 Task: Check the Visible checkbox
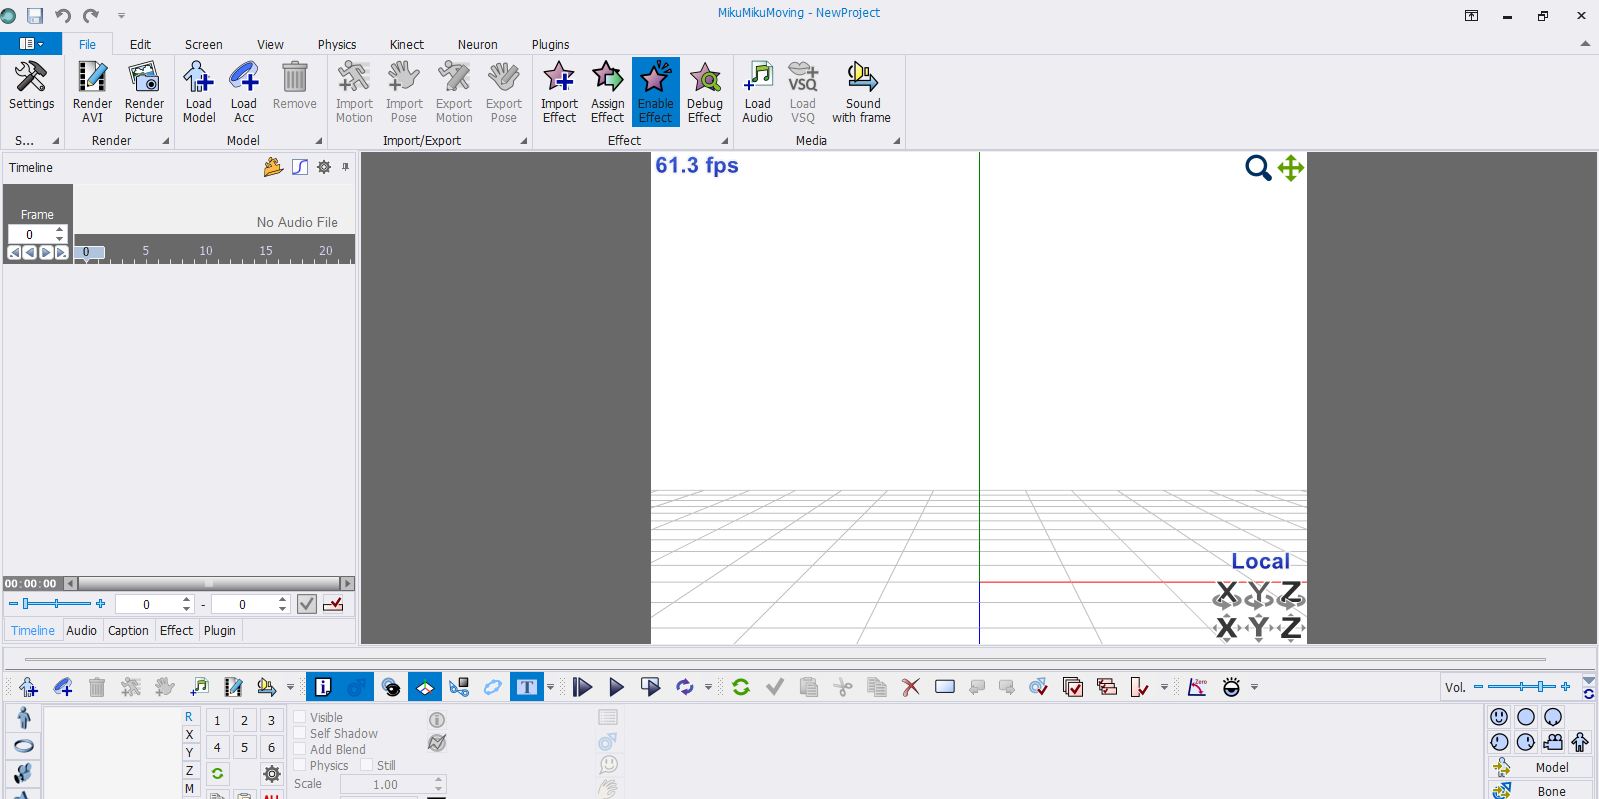click(300, 717)
